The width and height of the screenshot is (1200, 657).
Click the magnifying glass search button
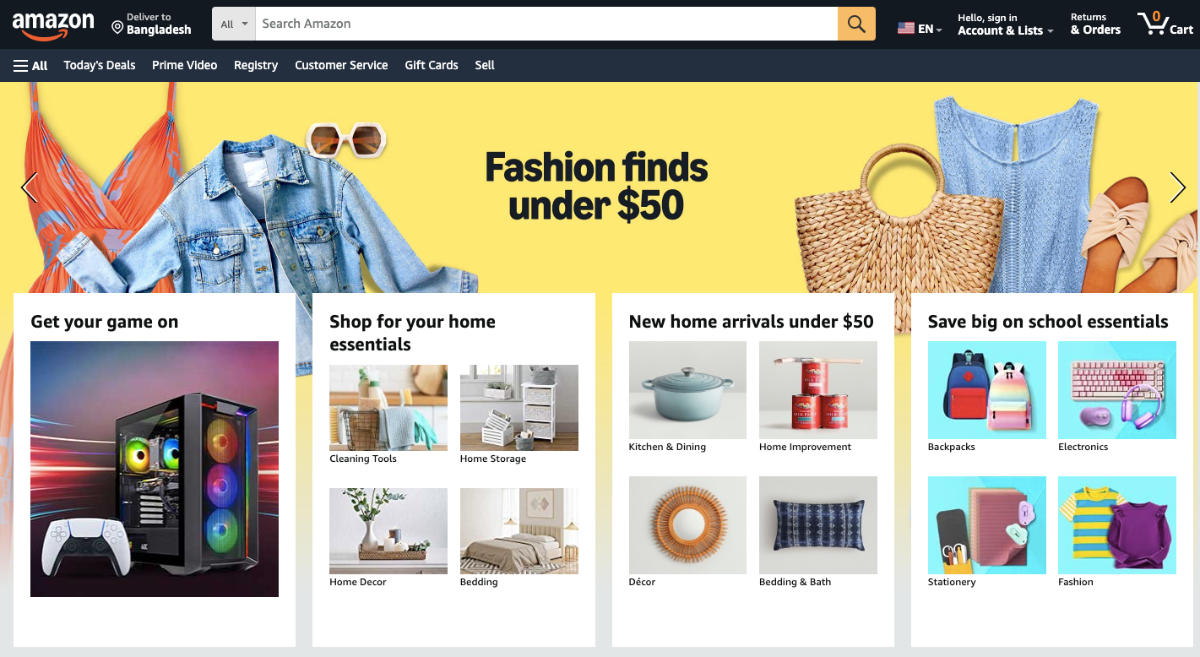tap(856, 24)
